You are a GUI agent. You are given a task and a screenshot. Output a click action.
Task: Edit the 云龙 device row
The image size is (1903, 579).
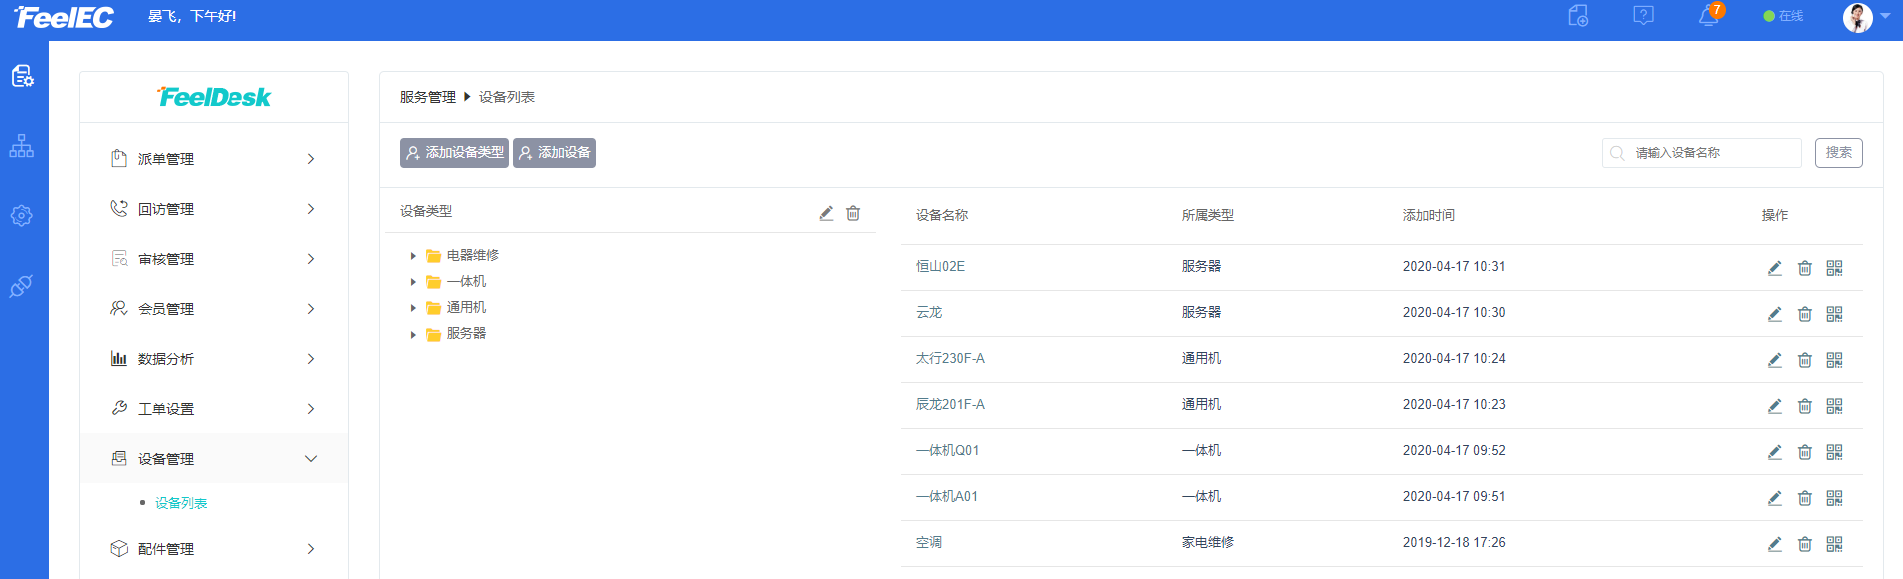[1775, 314]
